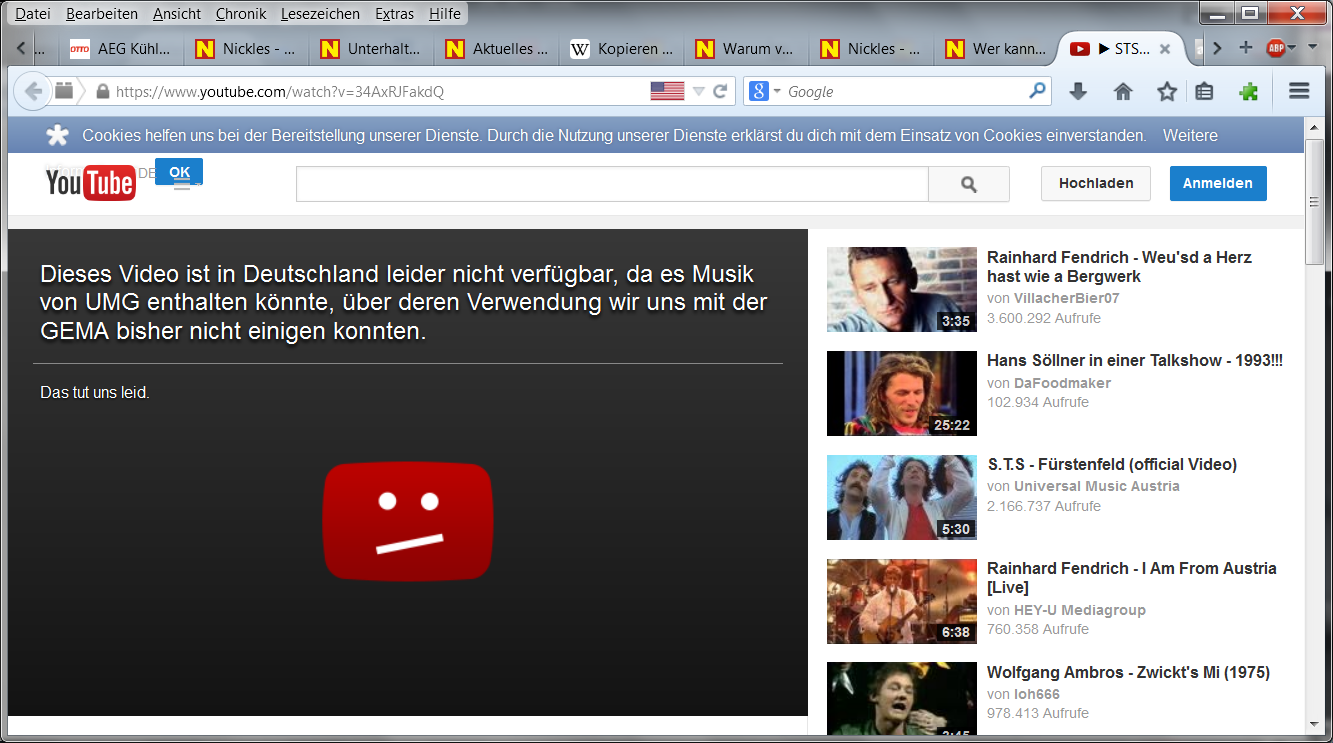Image resolution: width=1333 pixels, height=743 pixels.
Task: Open Rainhard Fendrich Weu'sd a Herz thumbnail
Action: coord(902,289)
